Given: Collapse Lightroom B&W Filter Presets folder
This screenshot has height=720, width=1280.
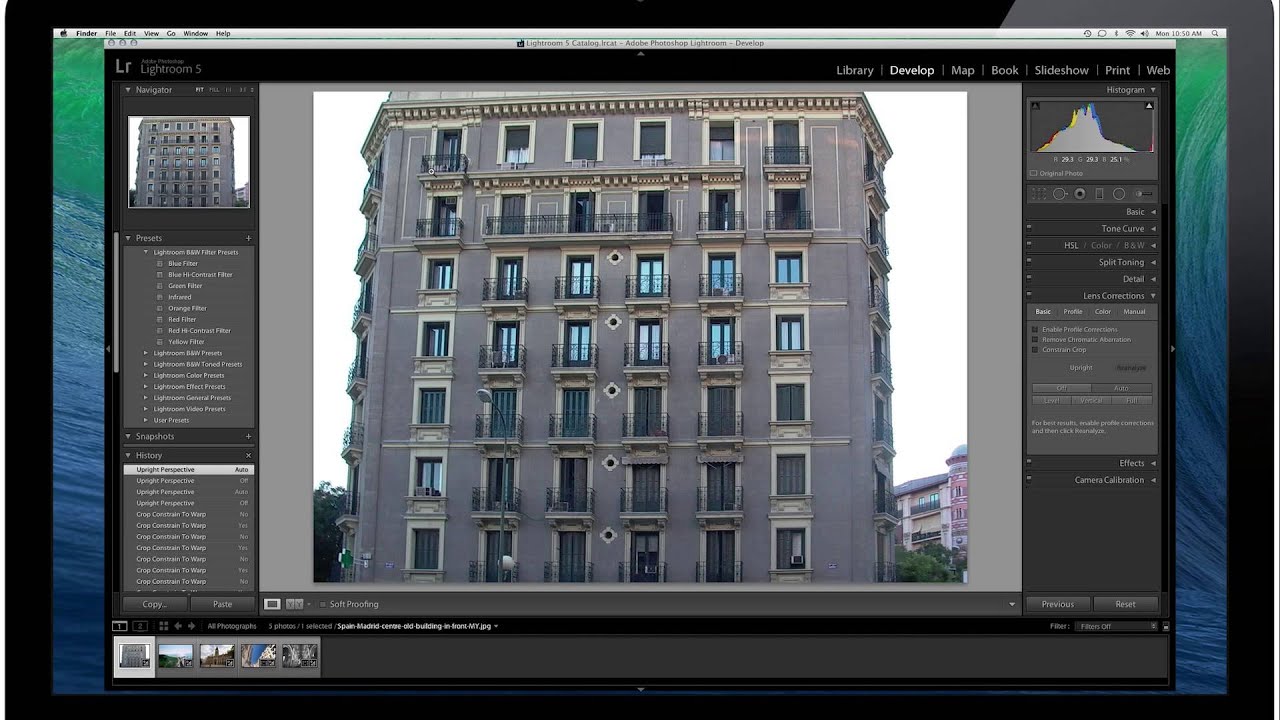Looking at the screenshot, I should [146, 252].
